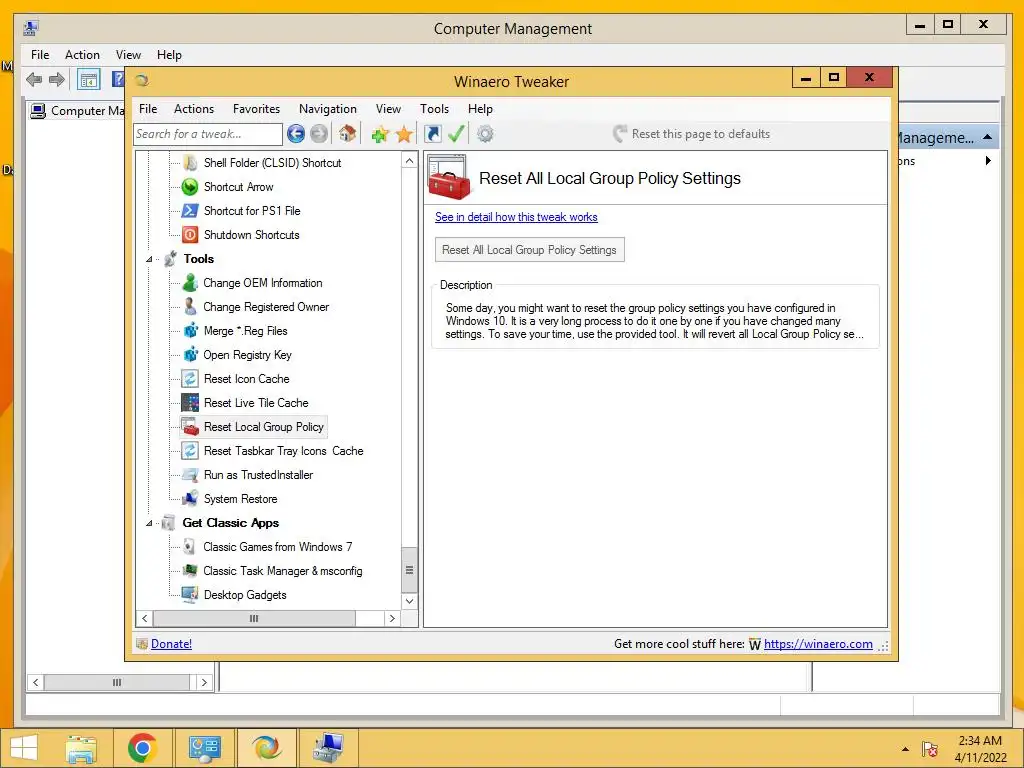This screenshot has height=768, width=1024.
Task: Open the Actions menu in Winaero Tweaker
Action: (x=194, y=109)
